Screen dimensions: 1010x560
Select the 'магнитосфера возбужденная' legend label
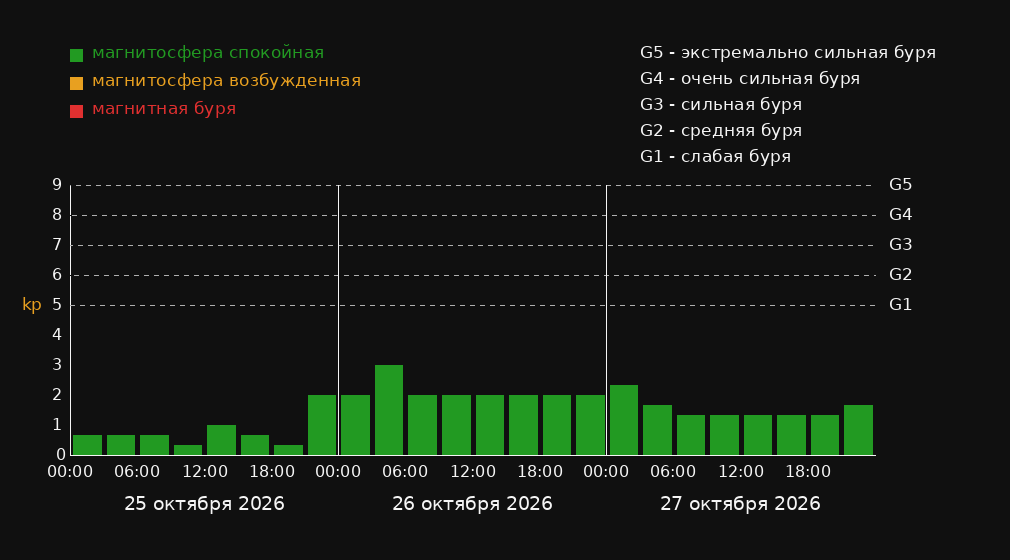[x=227, y=81]
